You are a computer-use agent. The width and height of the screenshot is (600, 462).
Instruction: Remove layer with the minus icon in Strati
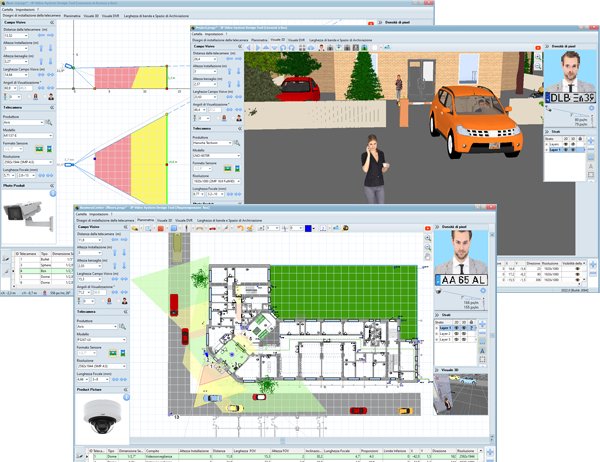[483, 332]
